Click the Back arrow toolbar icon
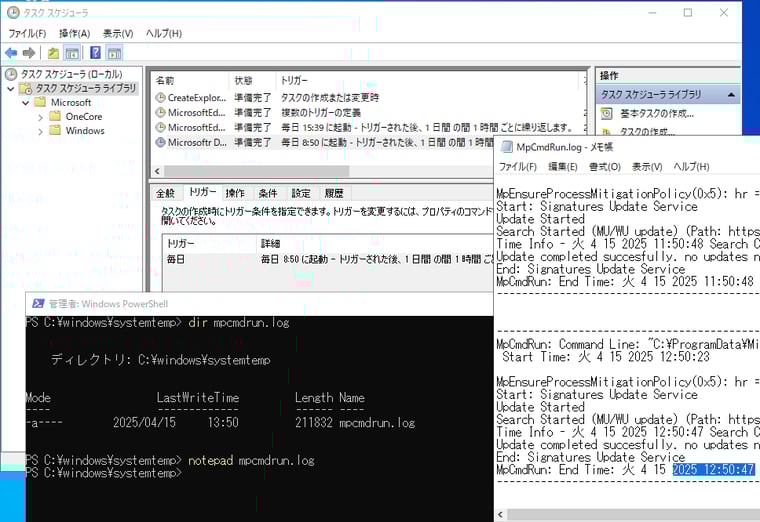 click(11, 53)
